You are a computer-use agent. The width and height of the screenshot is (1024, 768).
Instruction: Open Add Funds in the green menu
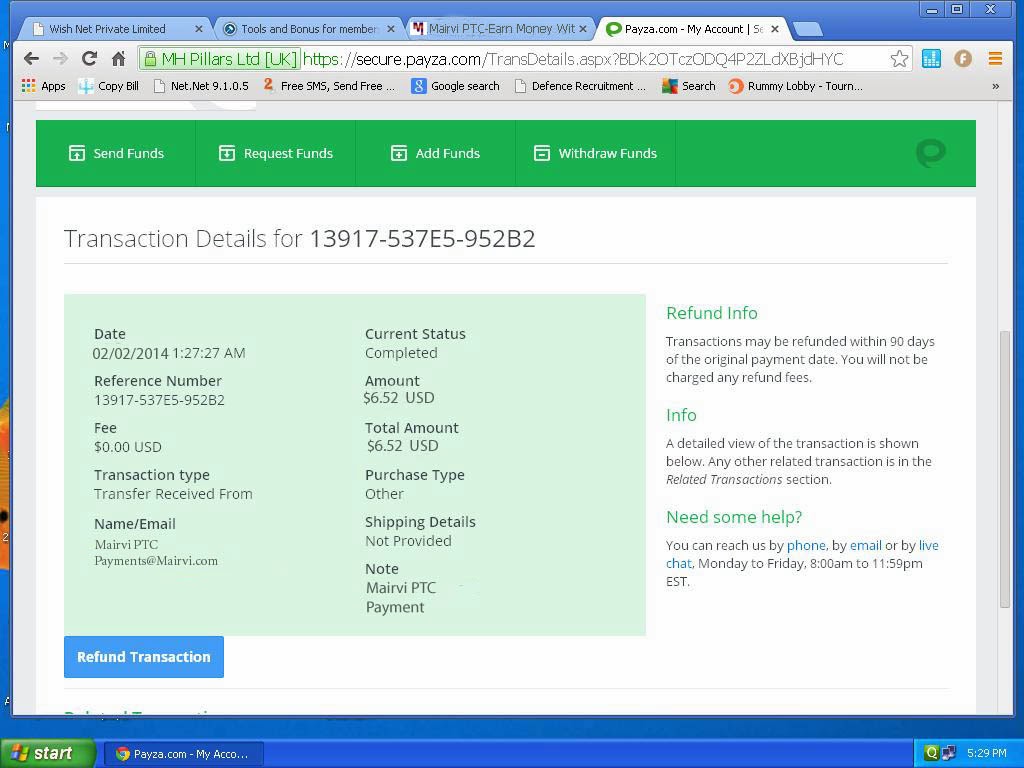click(436, 153)
